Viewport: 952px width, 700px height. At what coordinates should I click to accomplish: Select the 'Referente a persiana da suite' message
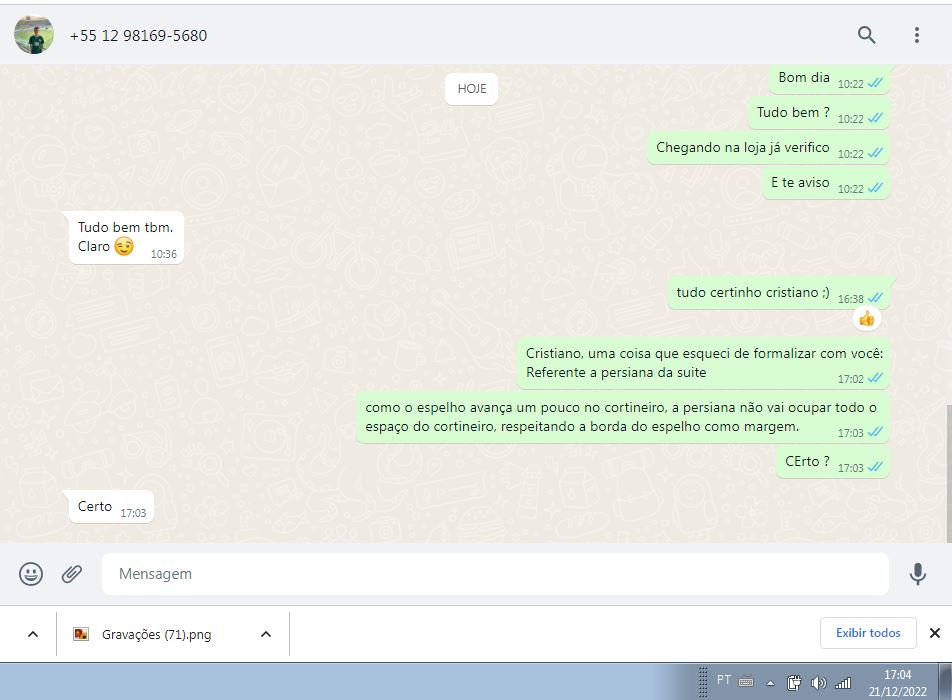tap(703, 364)
